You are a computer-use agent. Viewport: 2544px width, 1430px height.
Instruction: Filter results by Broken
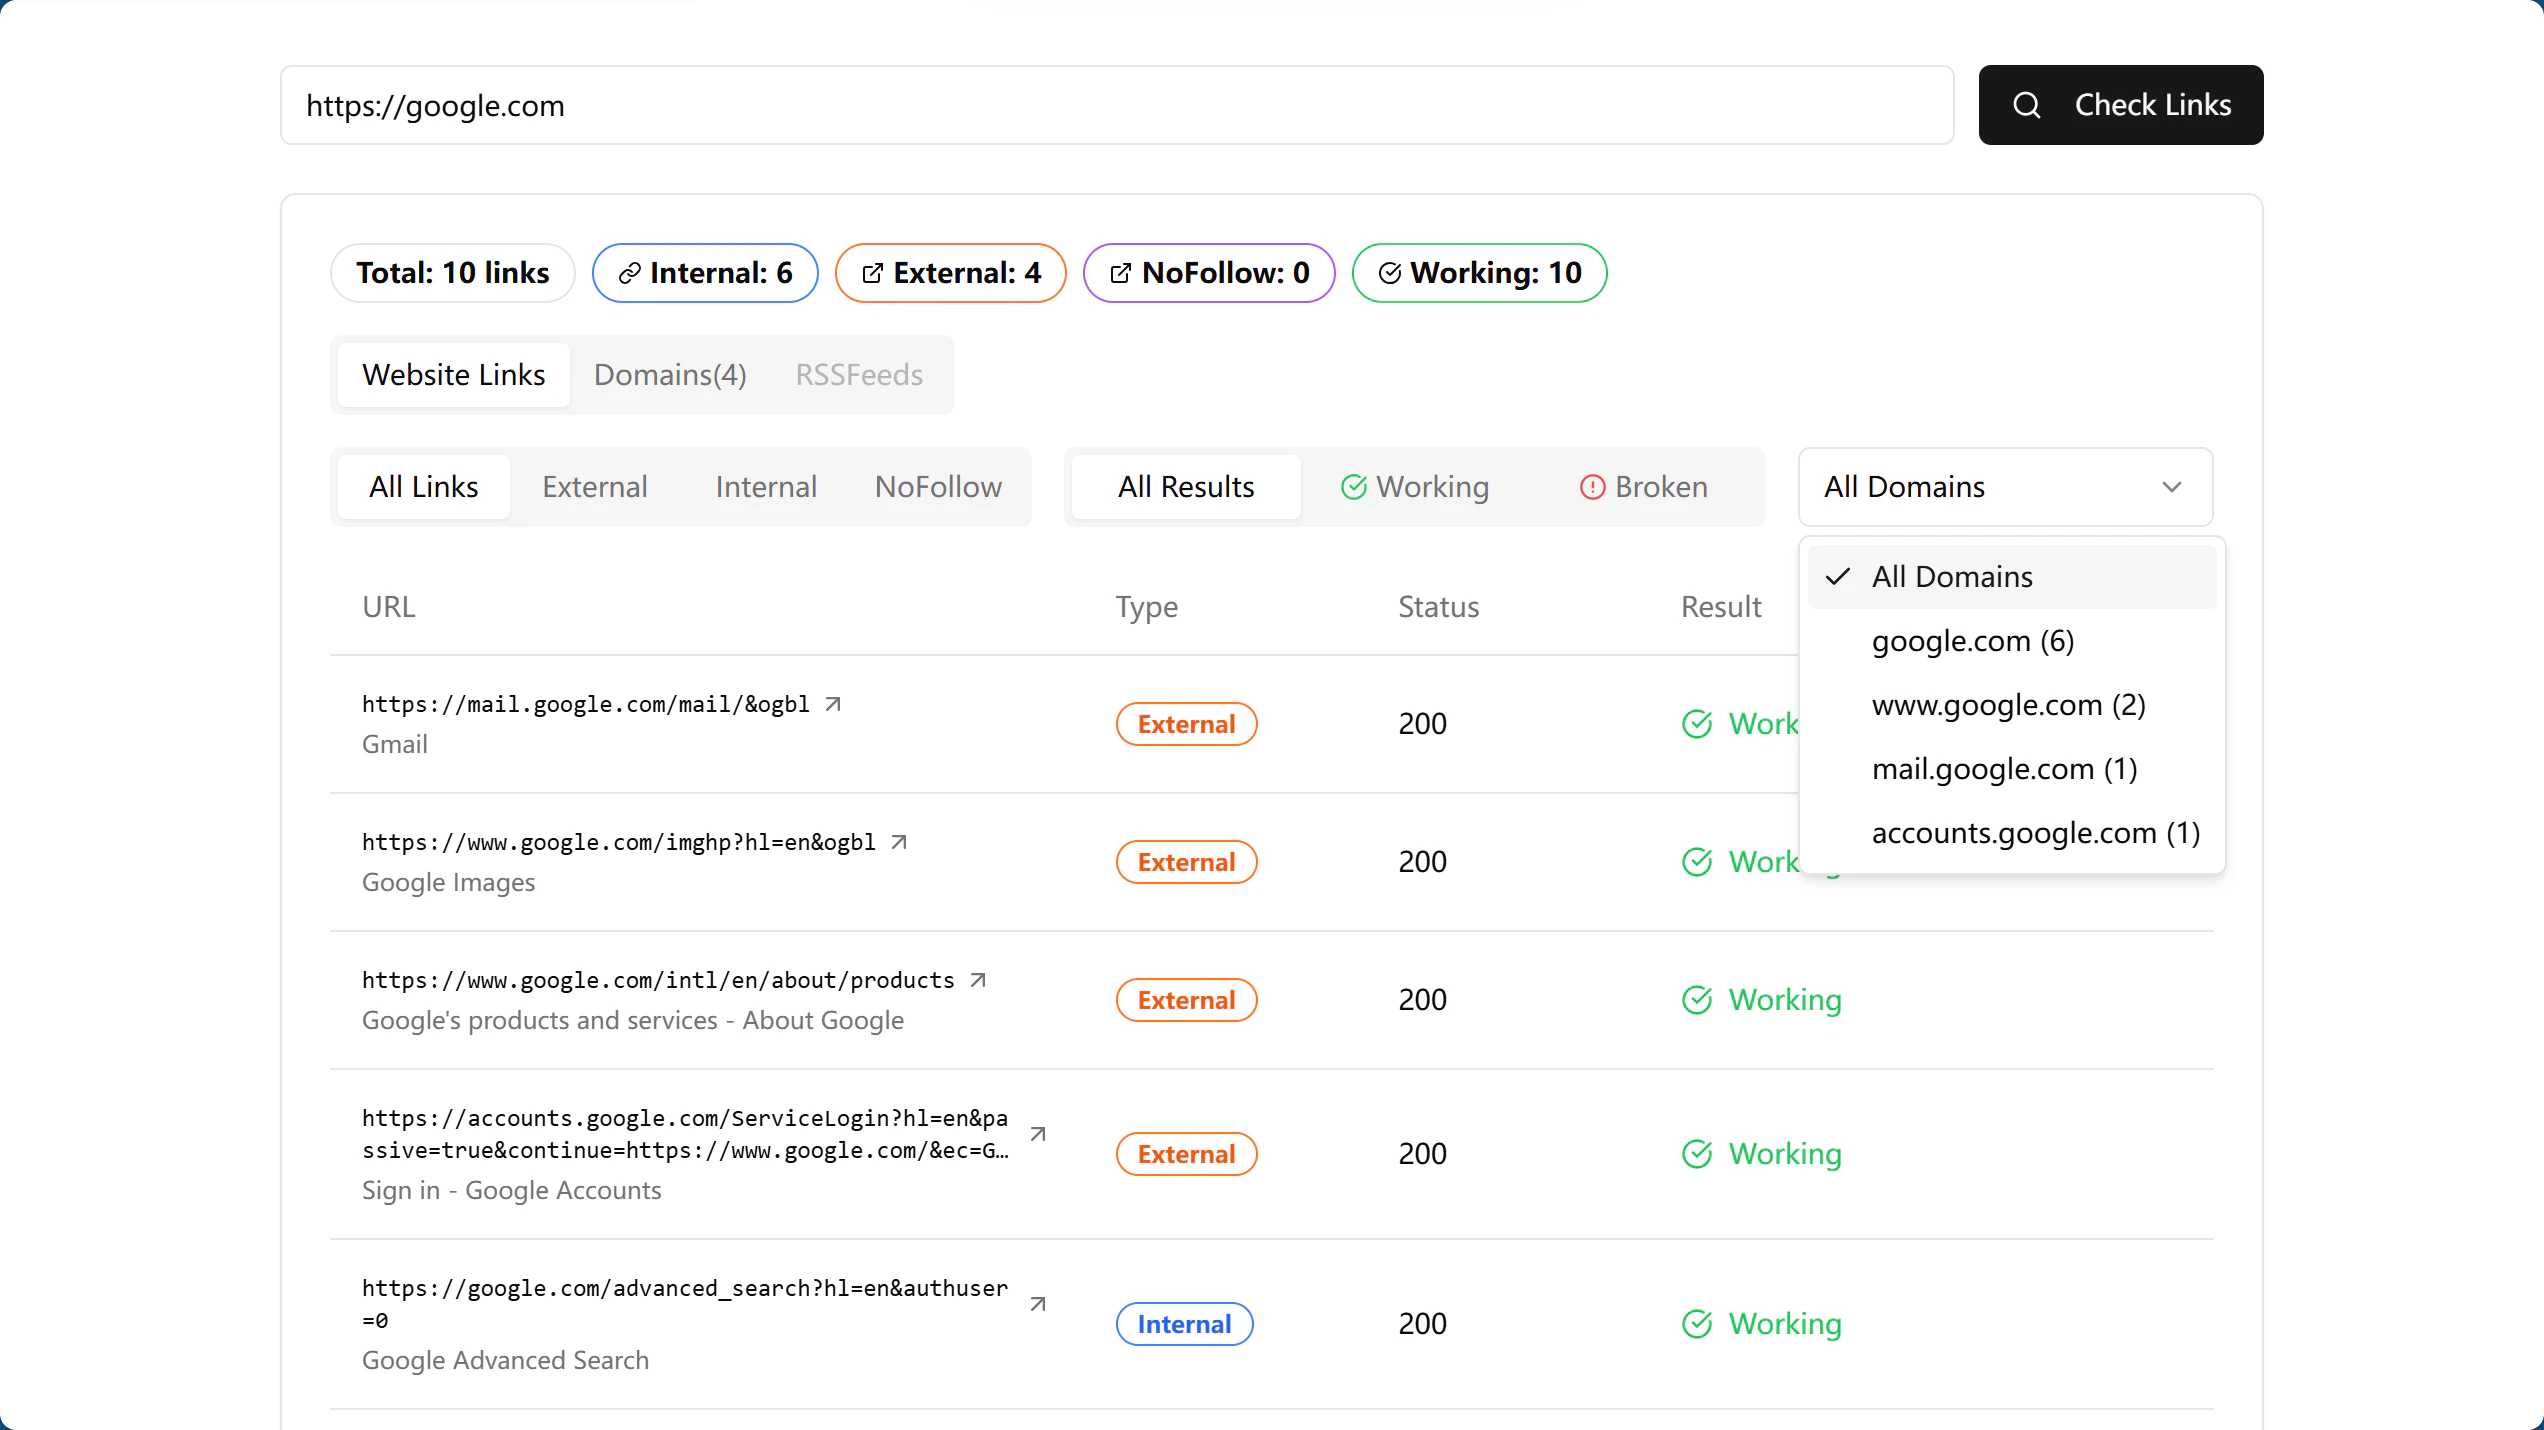[x=1643, y=487]
